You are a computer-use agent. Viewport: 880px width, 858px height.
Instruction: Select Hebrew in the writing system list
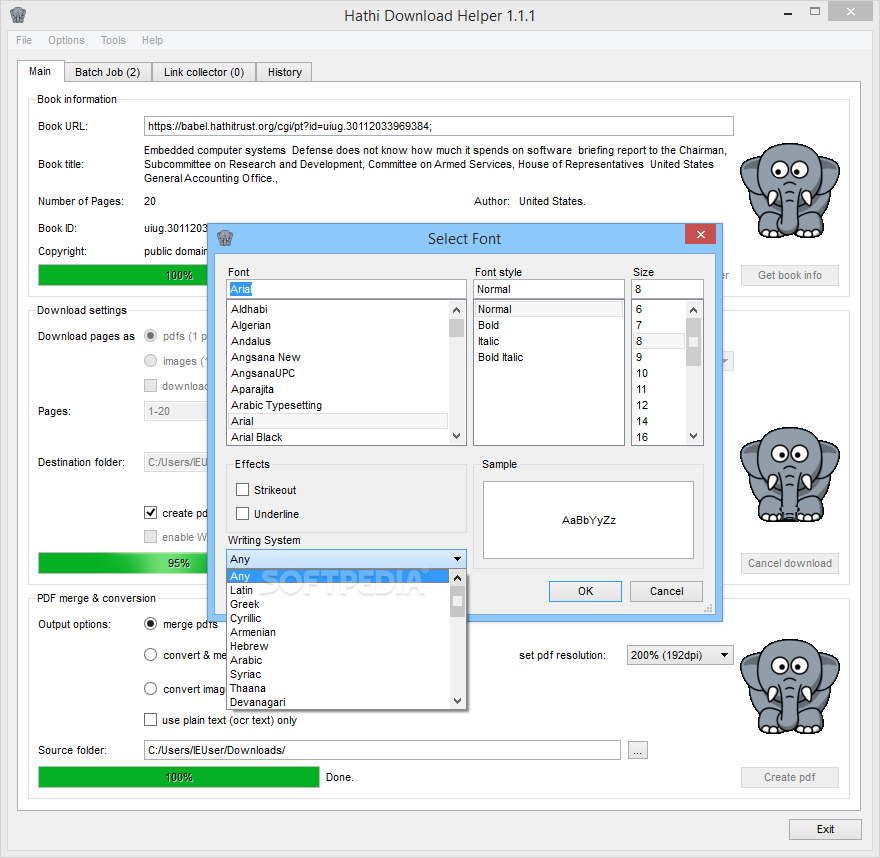click(338, 646)
